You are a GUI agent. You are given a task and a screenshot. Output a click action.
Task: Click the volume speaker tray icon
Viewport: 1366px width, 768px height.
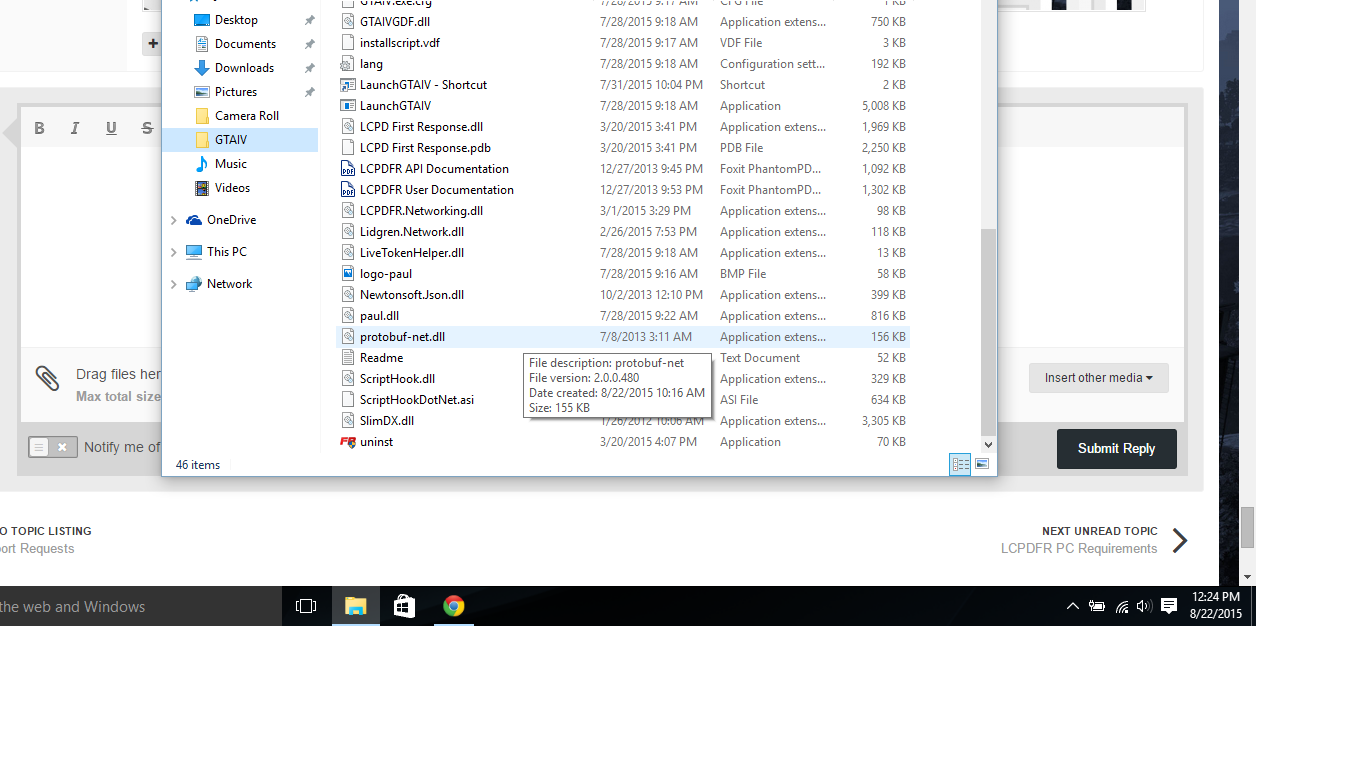pyautogui.click(x=1144, y=606)
